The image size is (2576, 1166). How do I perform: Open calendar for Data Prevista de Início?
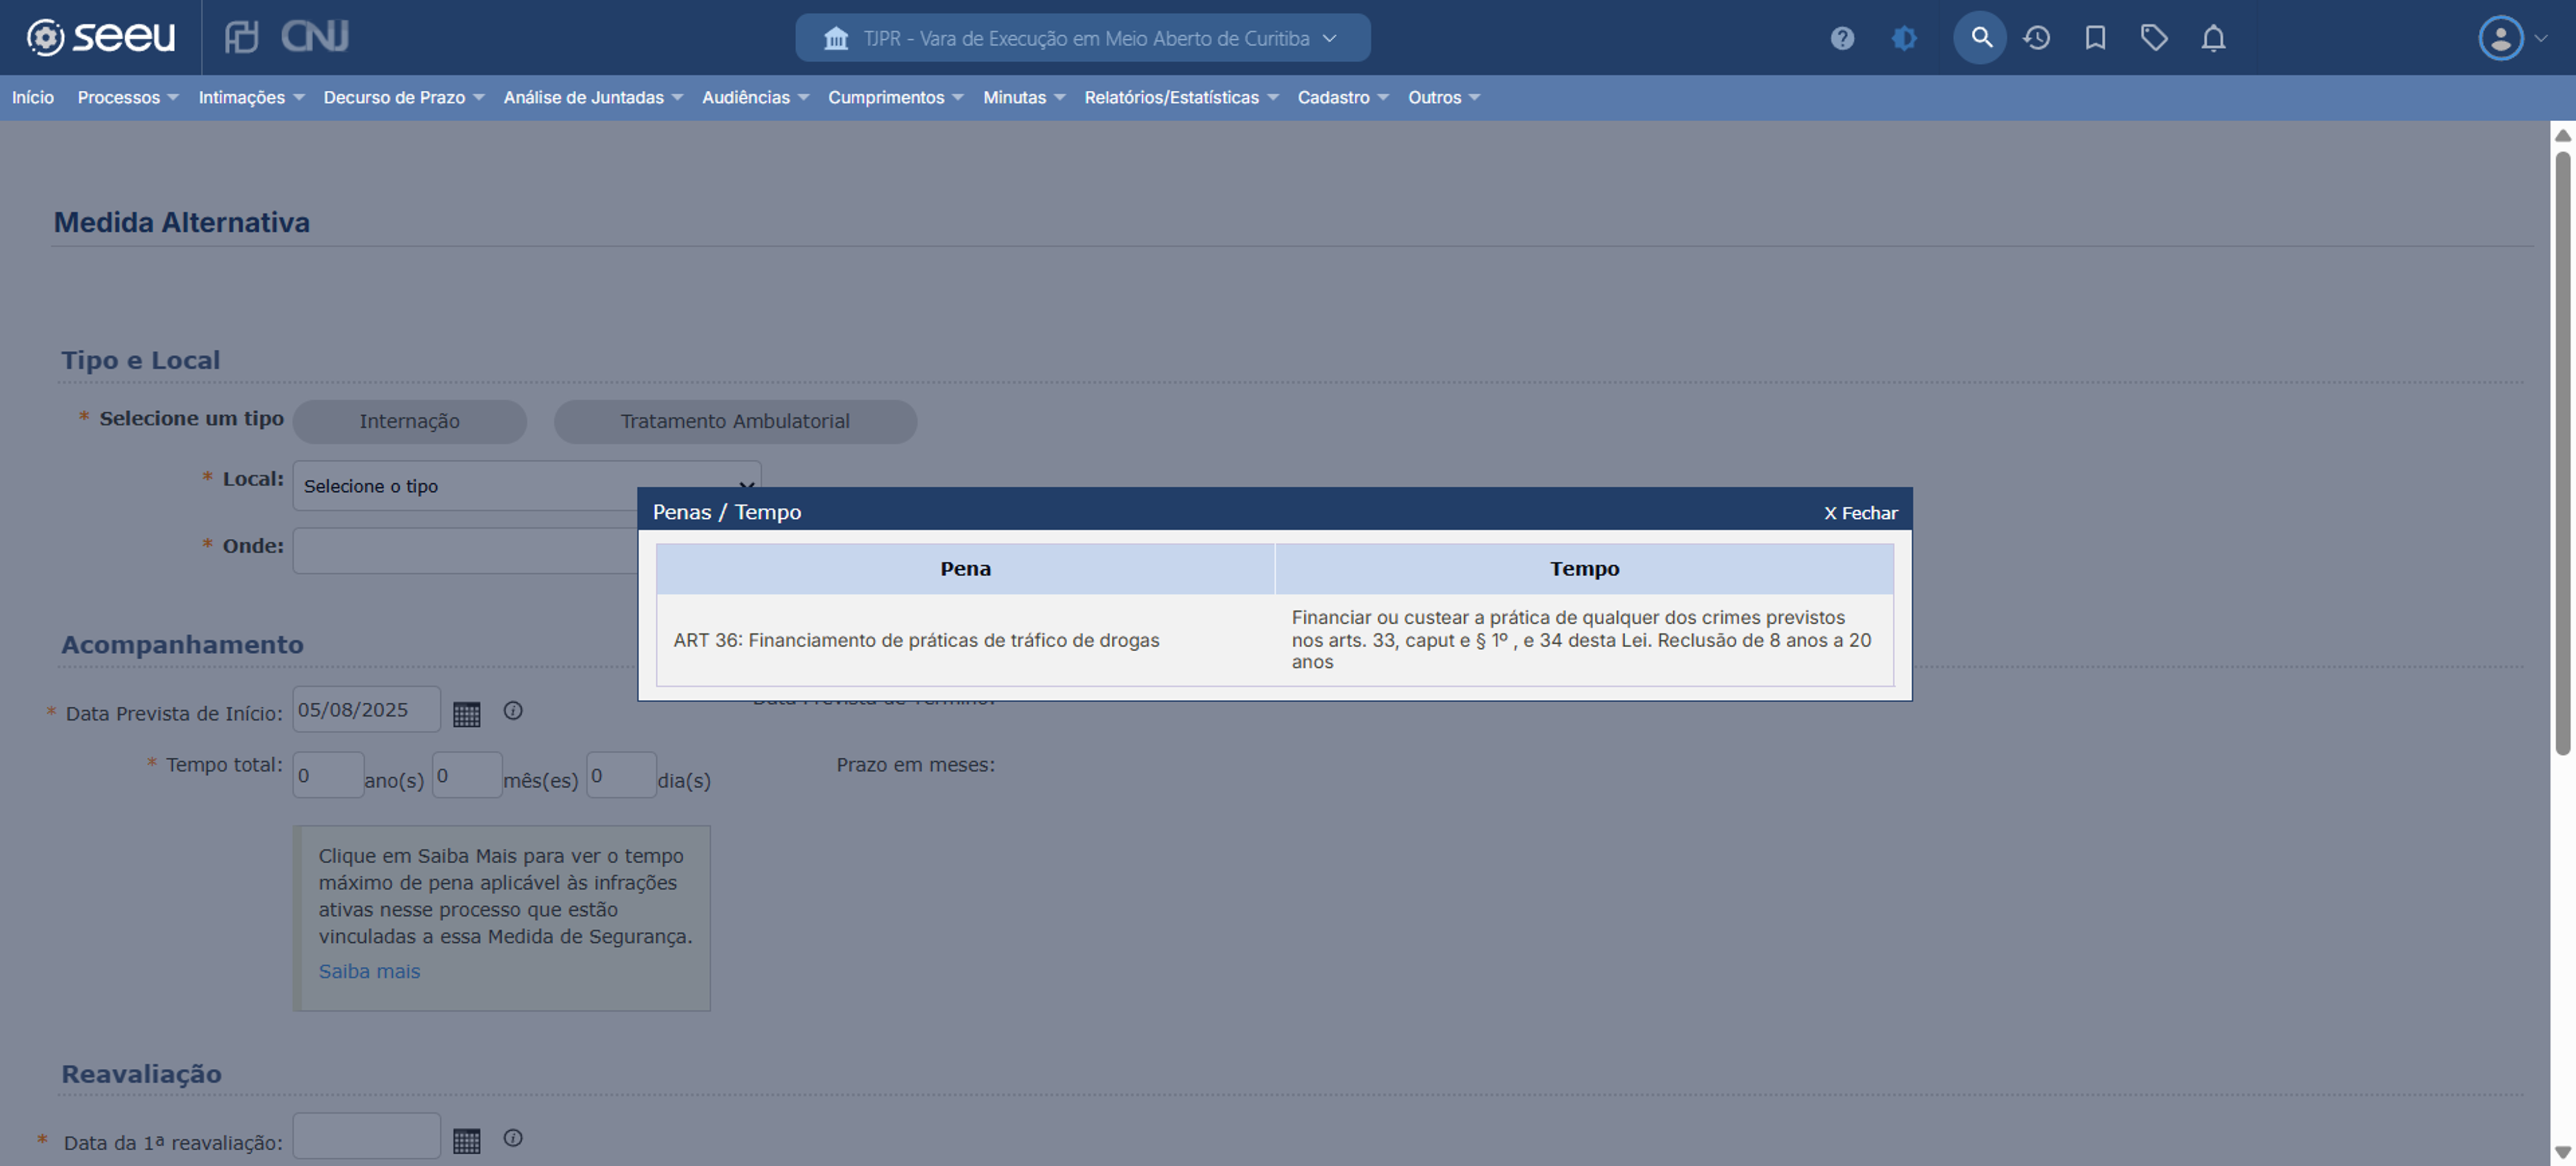coord(466,713)
